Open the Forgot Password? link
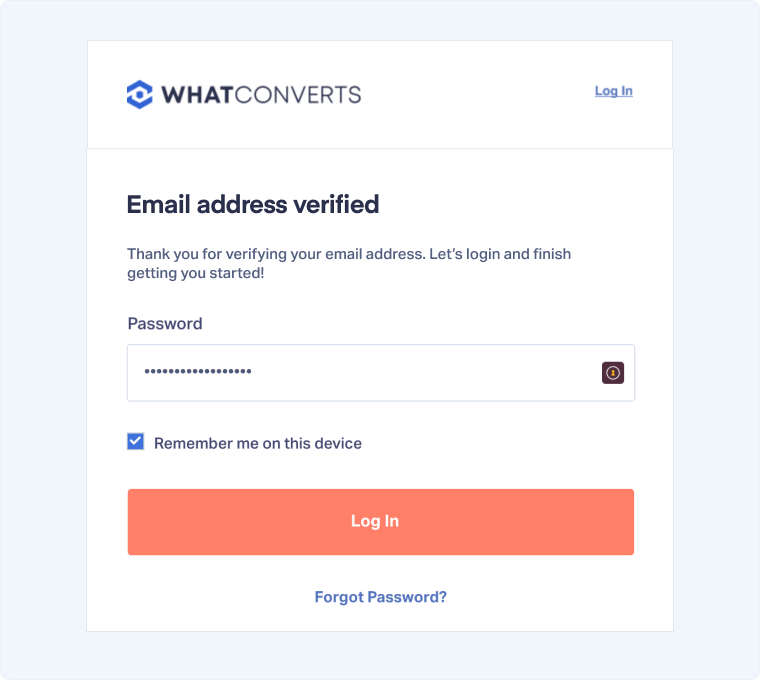 tap(380, 597)
